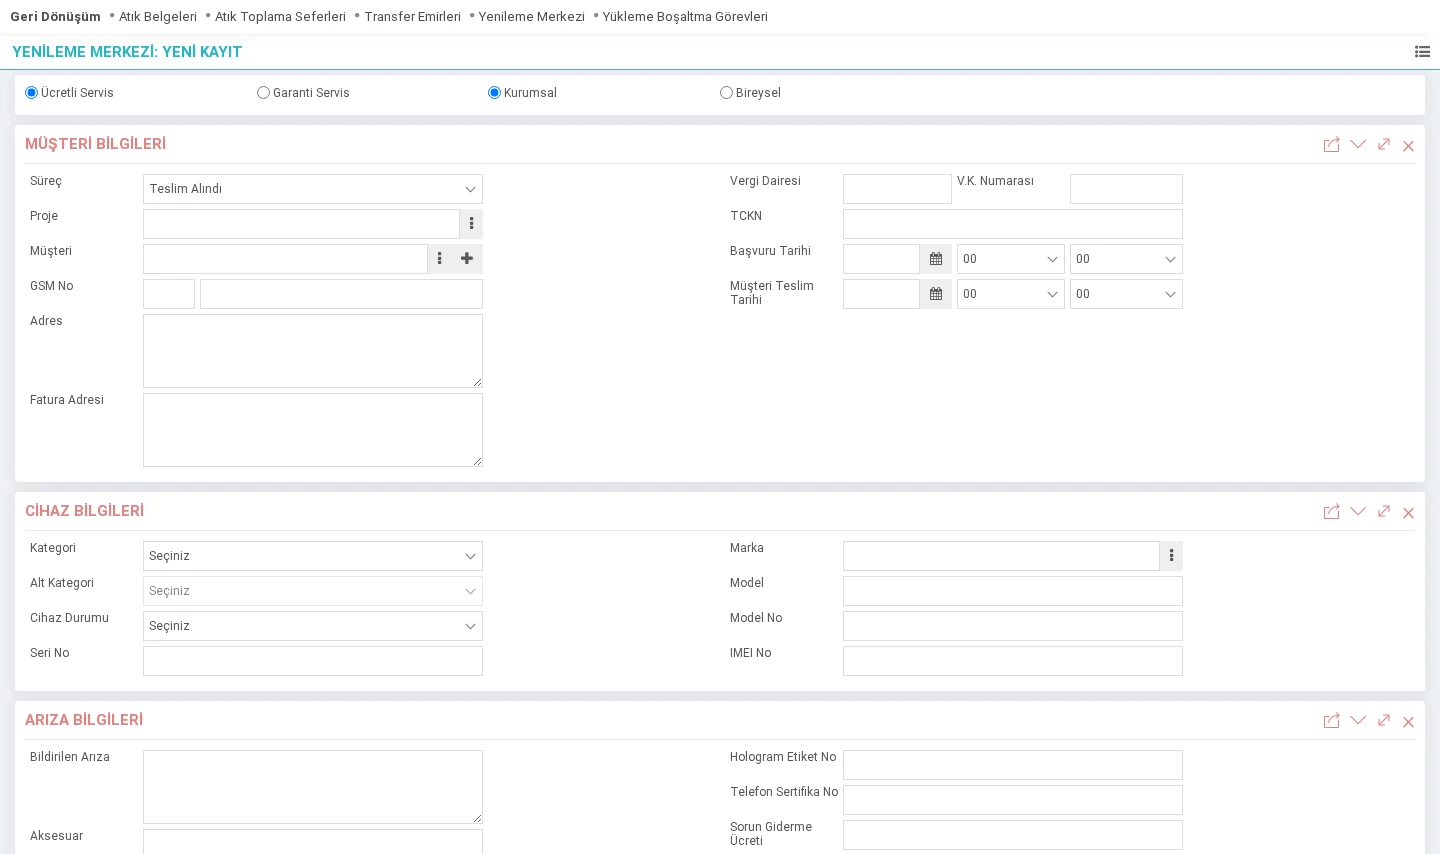Collapse the Cihaz Bilgileri panel

pos(1358,512)
